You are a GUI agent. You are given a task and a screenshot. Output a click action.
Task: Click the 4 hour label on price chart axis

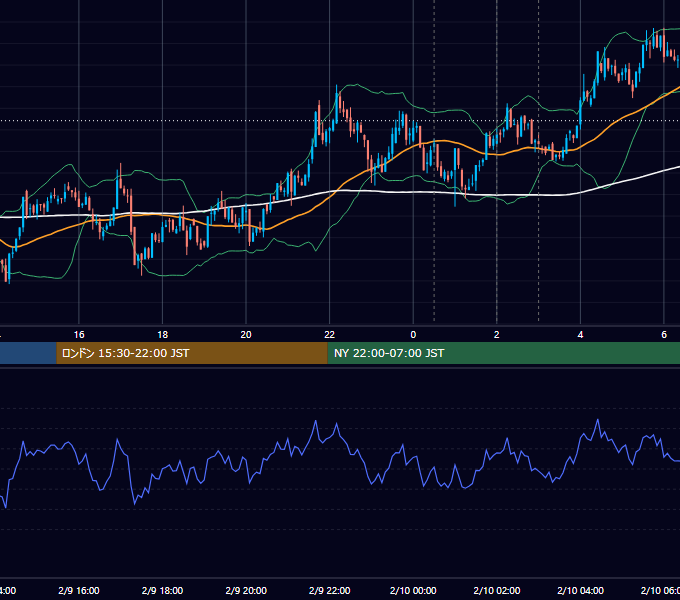click(580, 335)
